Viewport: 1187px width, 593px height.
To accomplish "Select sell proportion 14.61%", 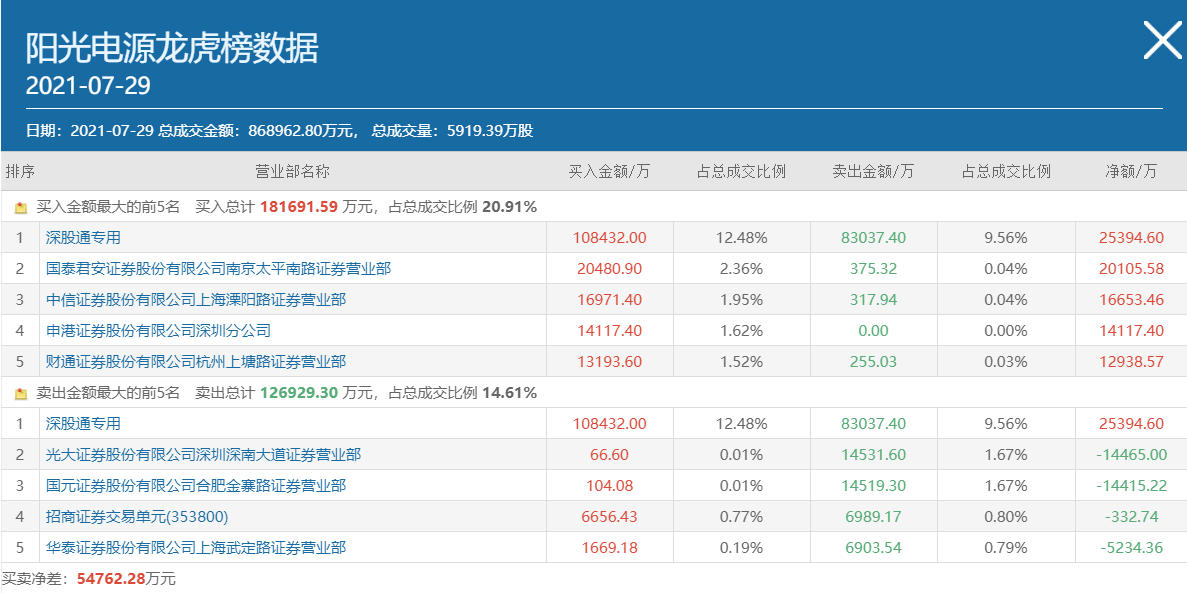I will click(x=509, y=393).
